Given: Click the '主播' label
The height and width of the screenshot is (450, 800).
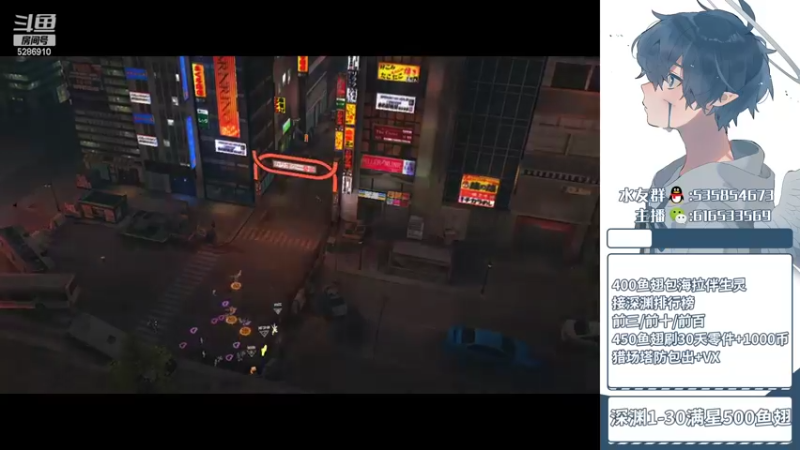Looking at the screenshot, I should [x=651, y=216].
